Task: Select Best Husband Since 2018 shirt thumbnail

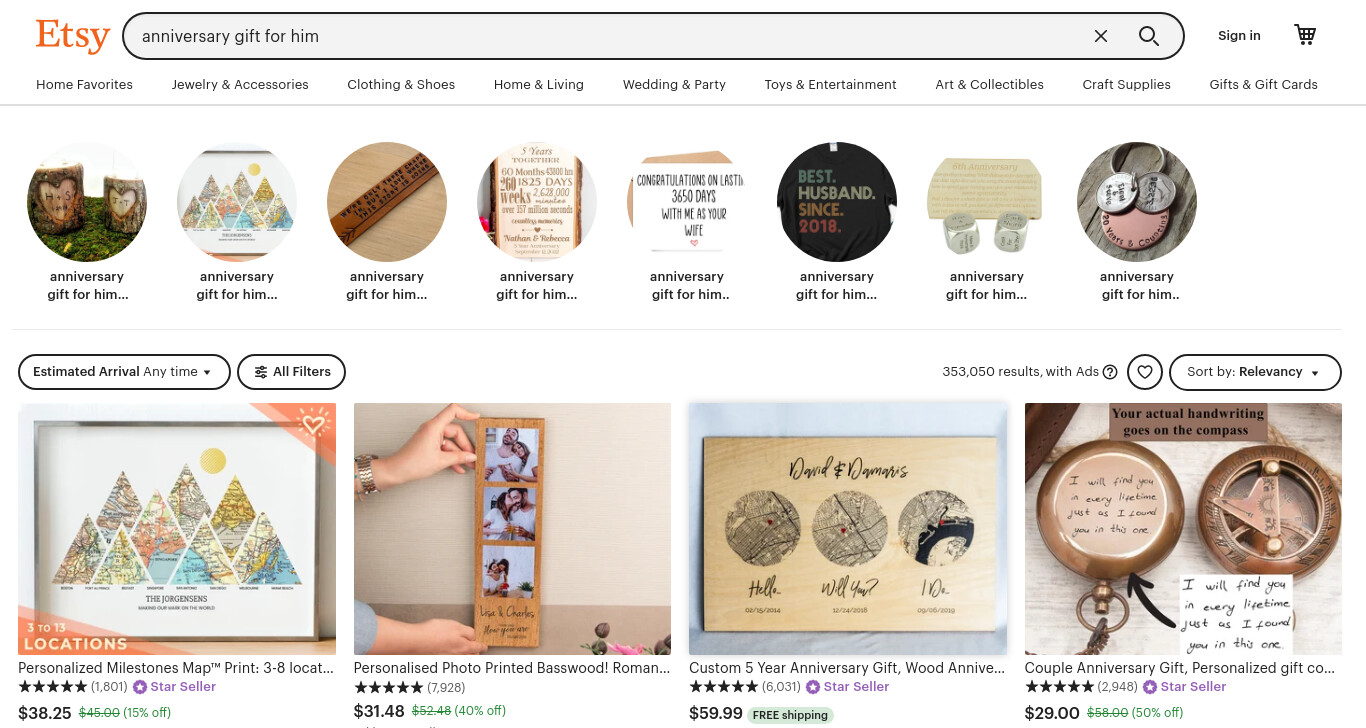Action: 837,202
